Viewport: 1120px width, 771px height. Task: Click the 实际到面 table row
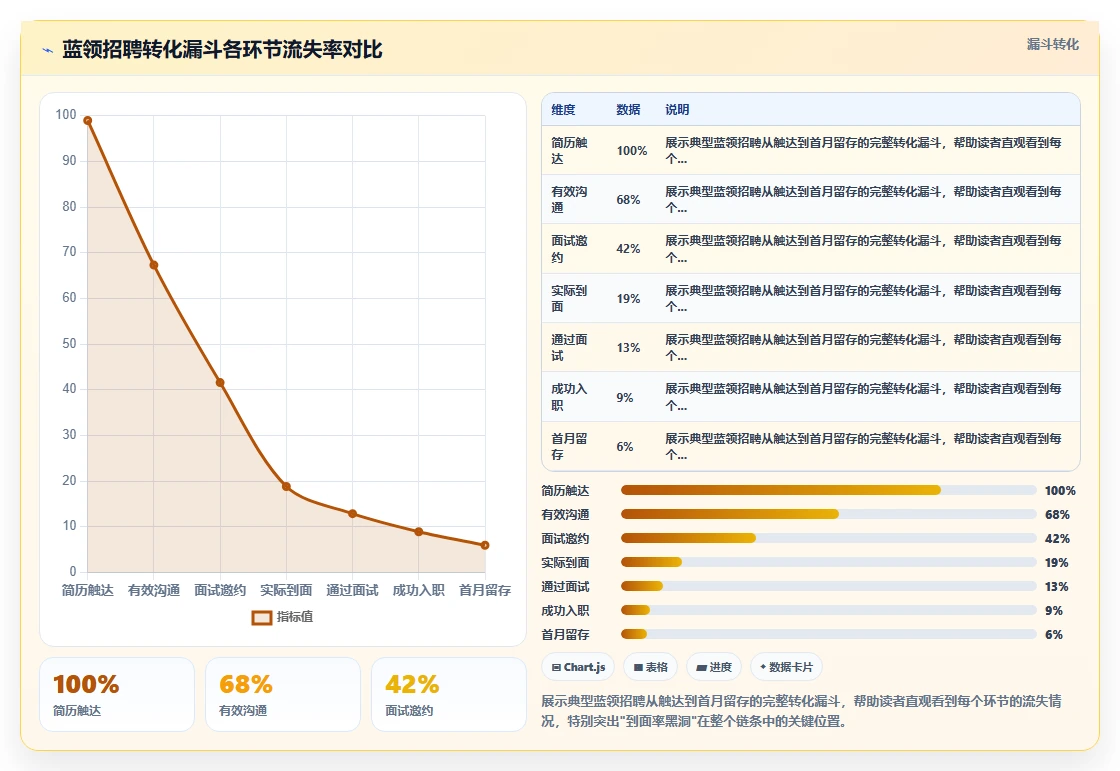tap(811, 298)
